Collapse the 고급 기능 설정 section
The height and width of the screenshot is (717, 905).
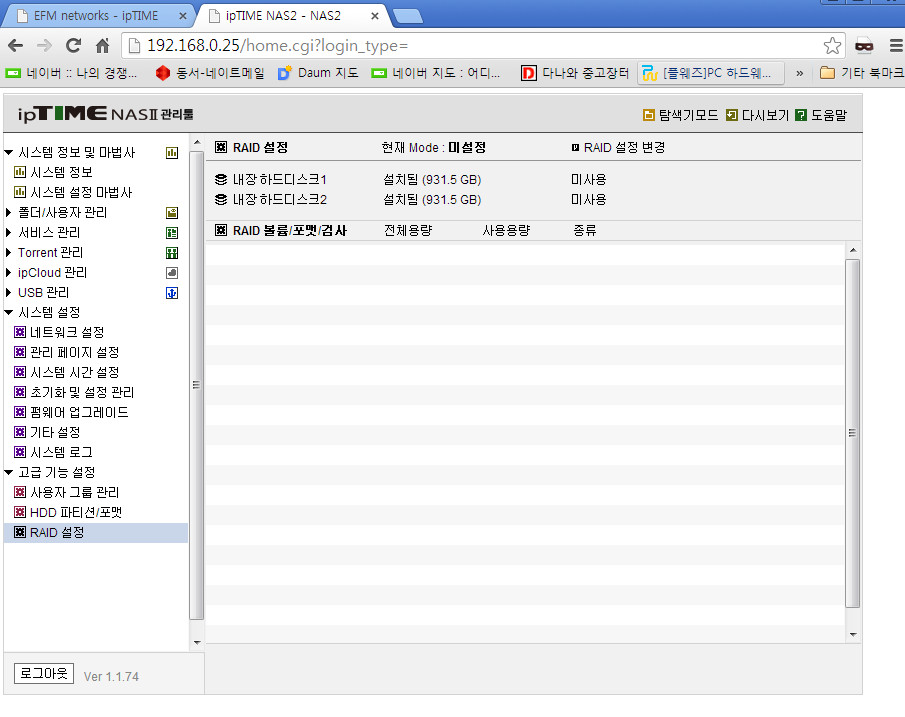click(x=9, y=473)
